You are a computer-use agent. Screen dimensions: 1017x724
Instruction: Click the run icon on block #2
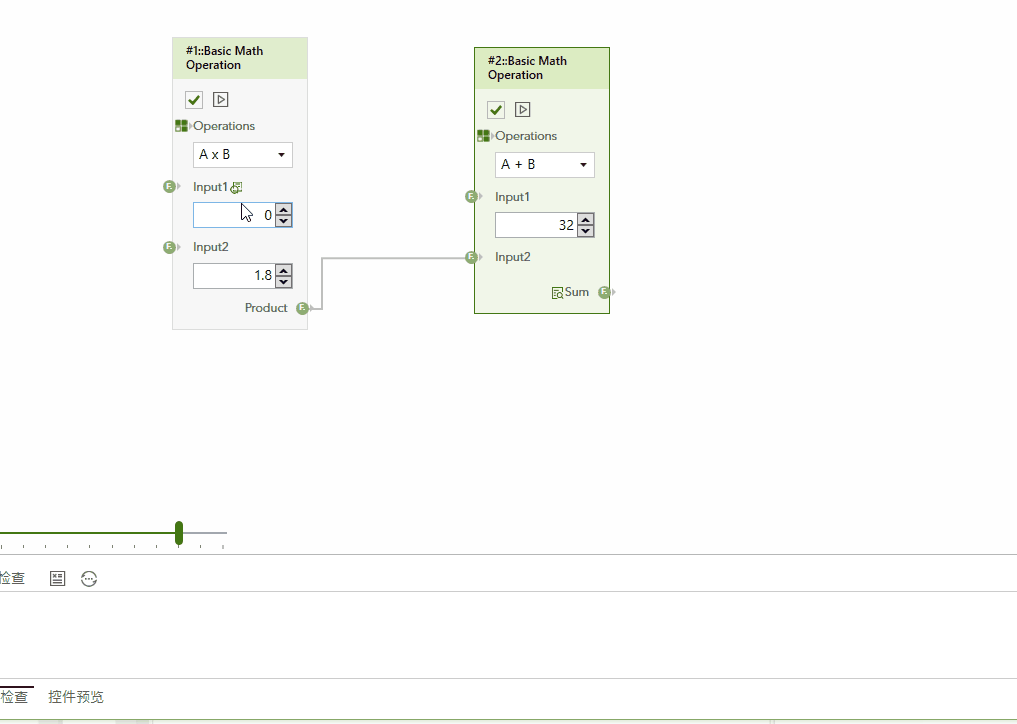(523, 110)
